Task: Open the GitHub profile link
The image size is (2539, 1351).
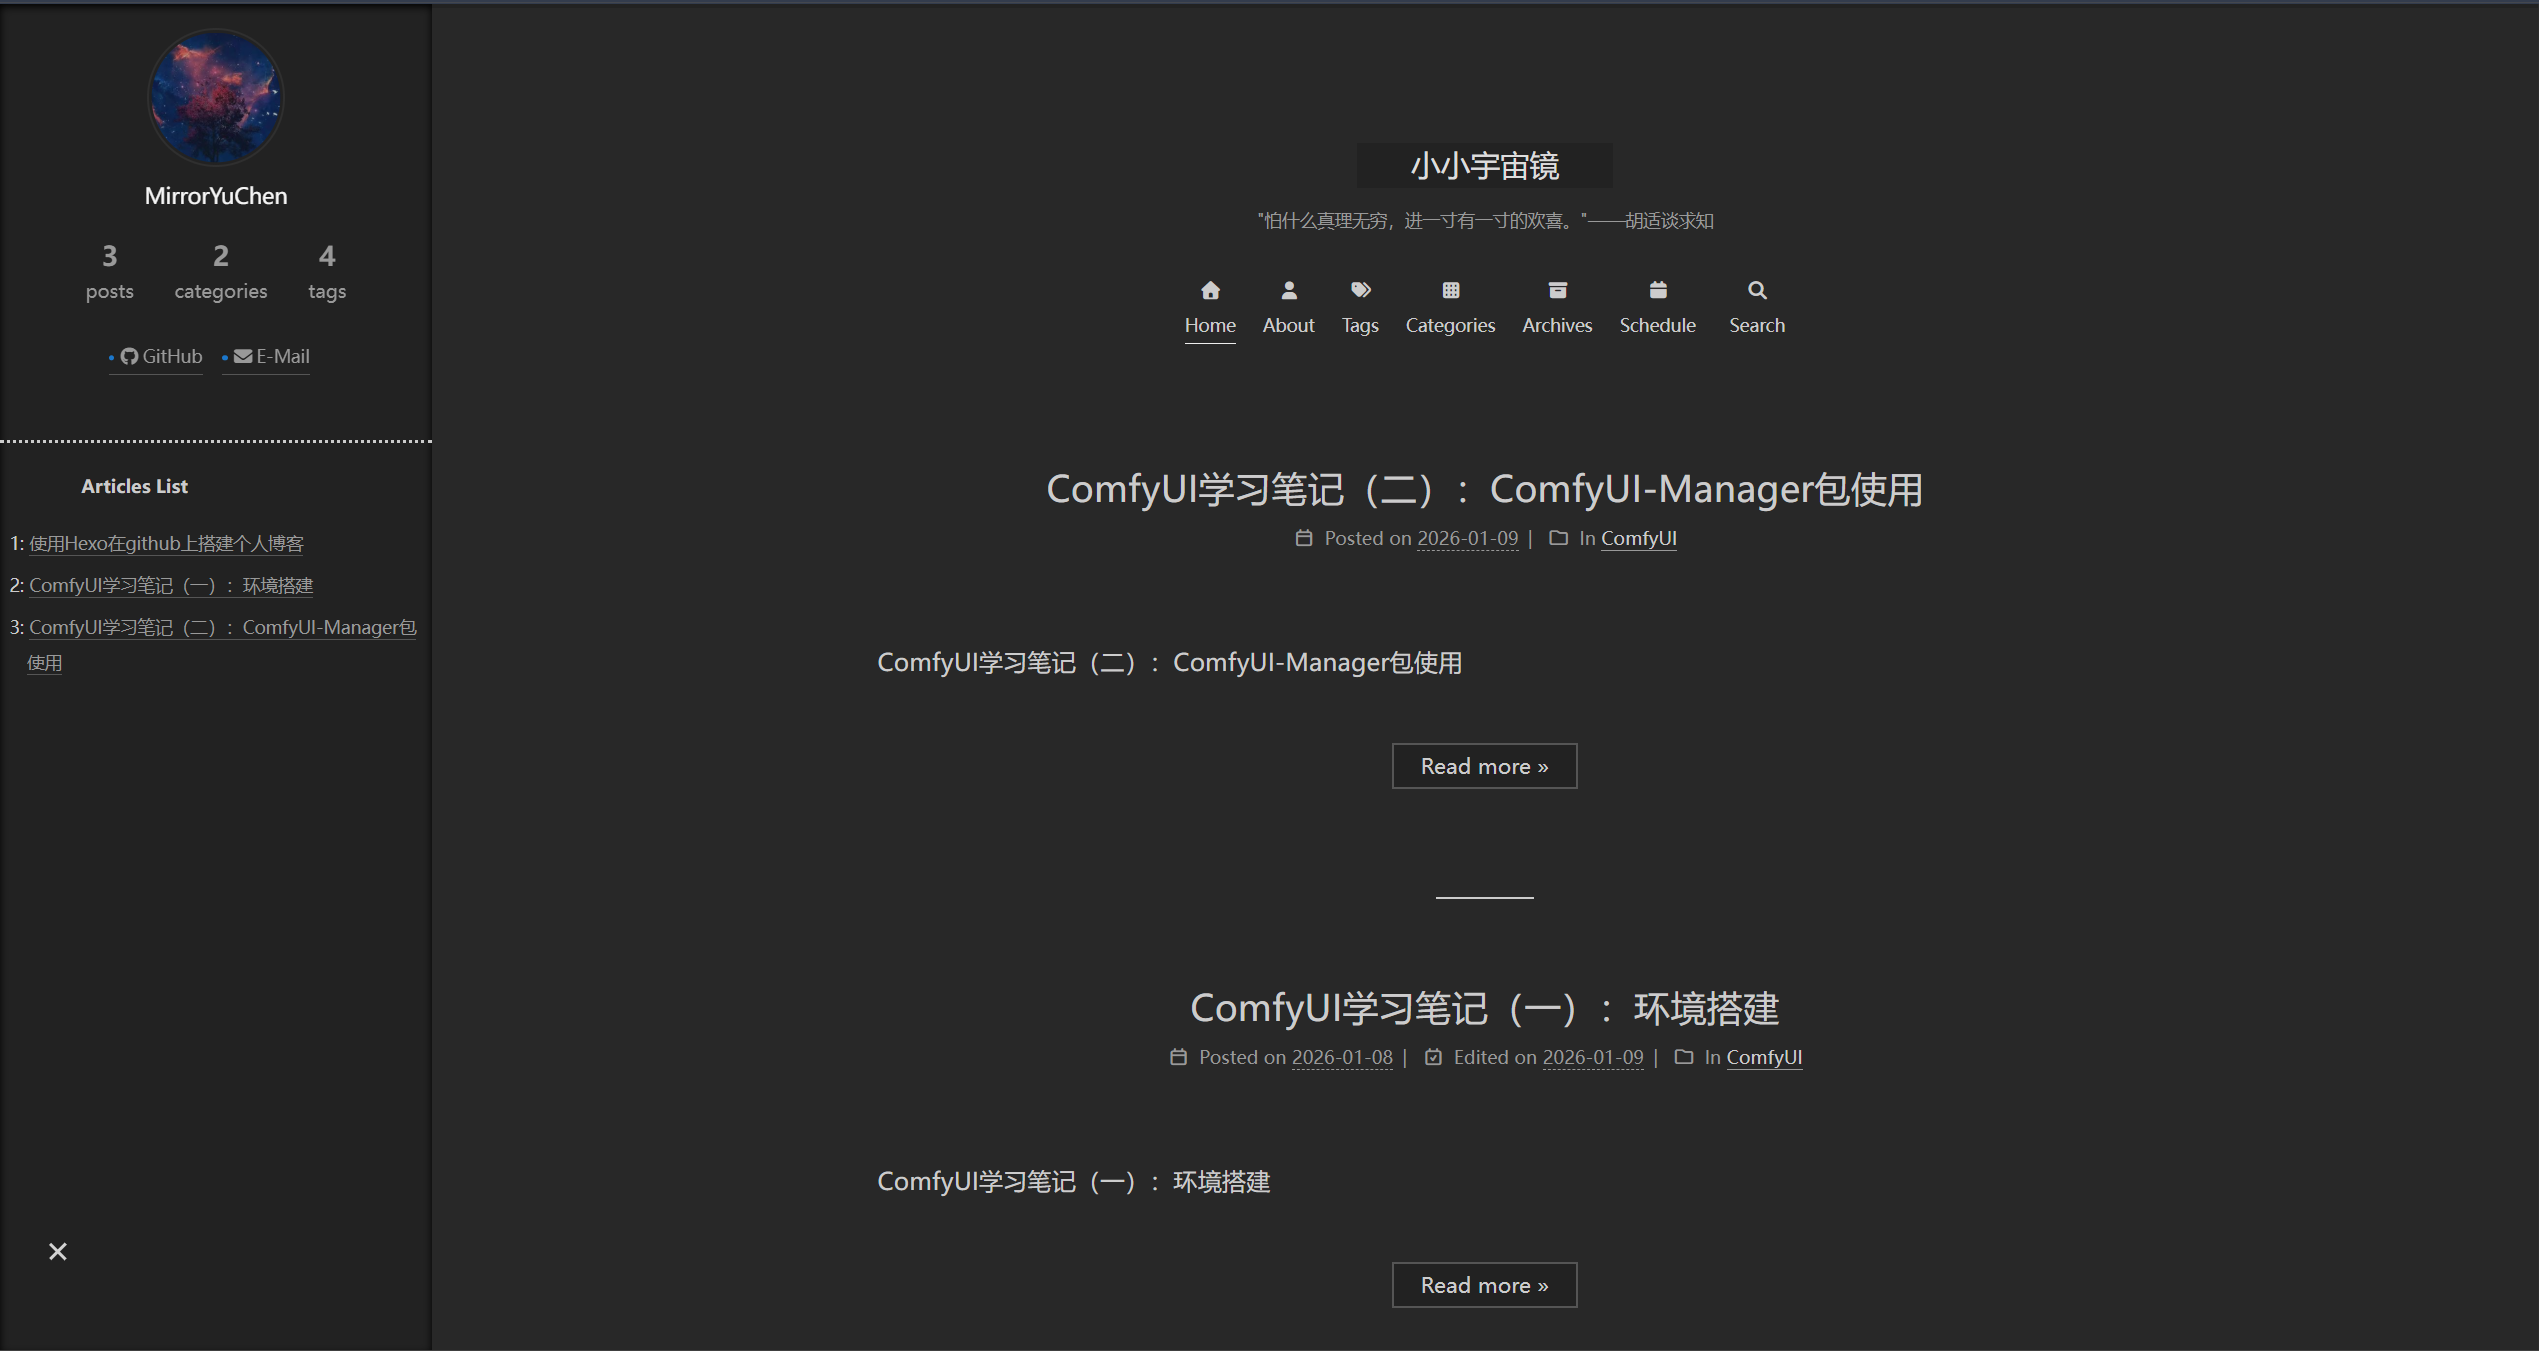Action: pos(161,357)
